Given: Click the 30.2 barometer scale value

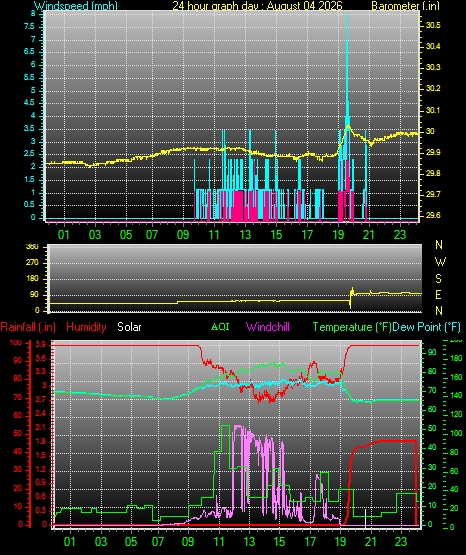Looking at the screenshot, I should coord(433,88).
